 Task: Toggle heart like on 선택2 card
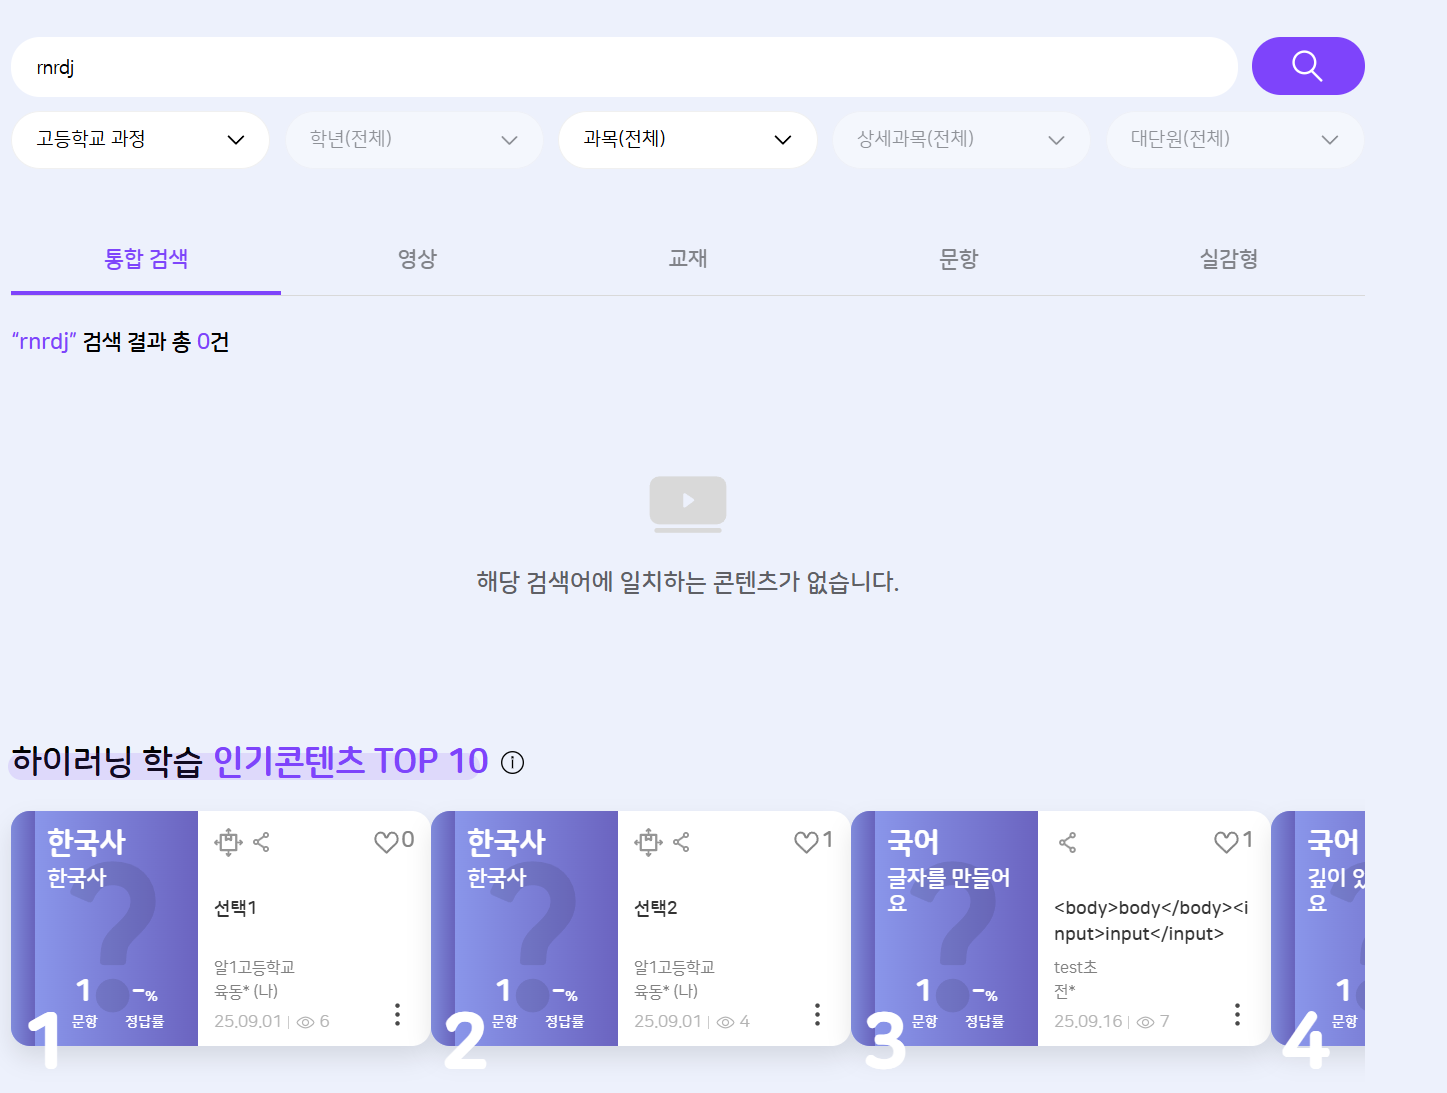[806, 842]
